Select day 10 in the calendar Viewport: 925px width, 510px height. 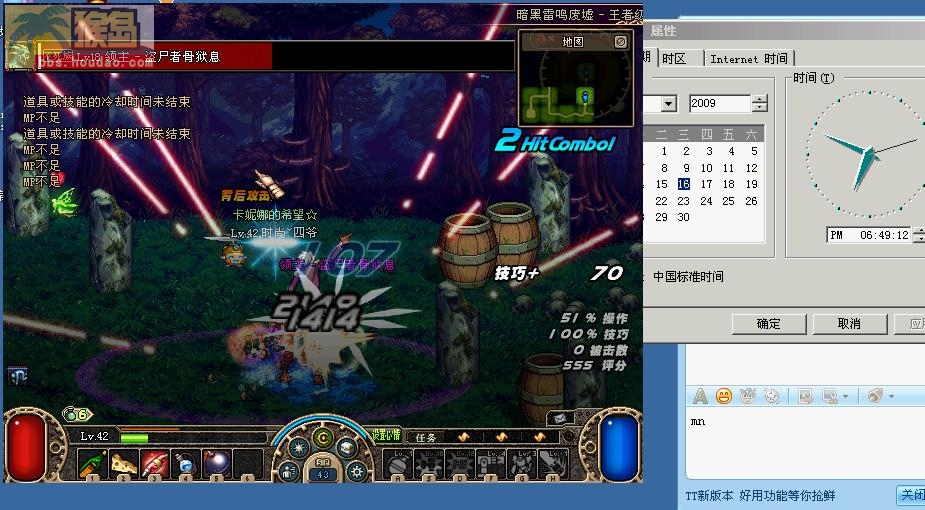[x=707, y=168]
